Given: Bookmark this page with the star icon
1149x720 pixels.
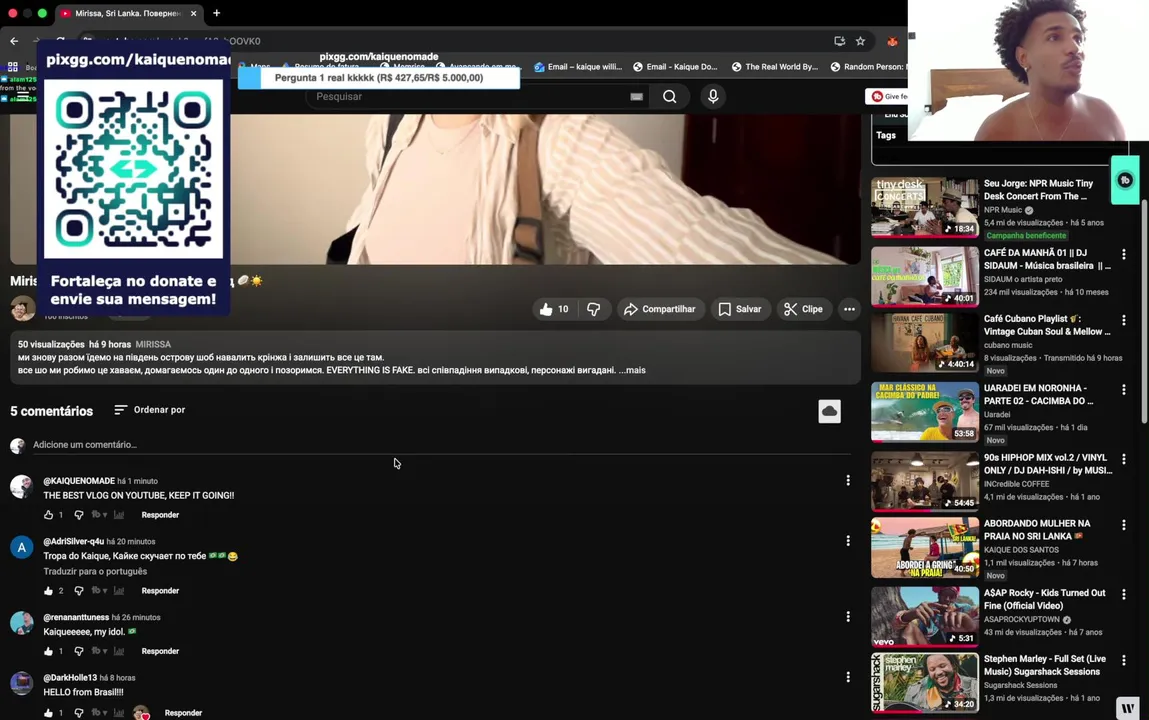Looking at the screenshot, I should click(860, 41).
